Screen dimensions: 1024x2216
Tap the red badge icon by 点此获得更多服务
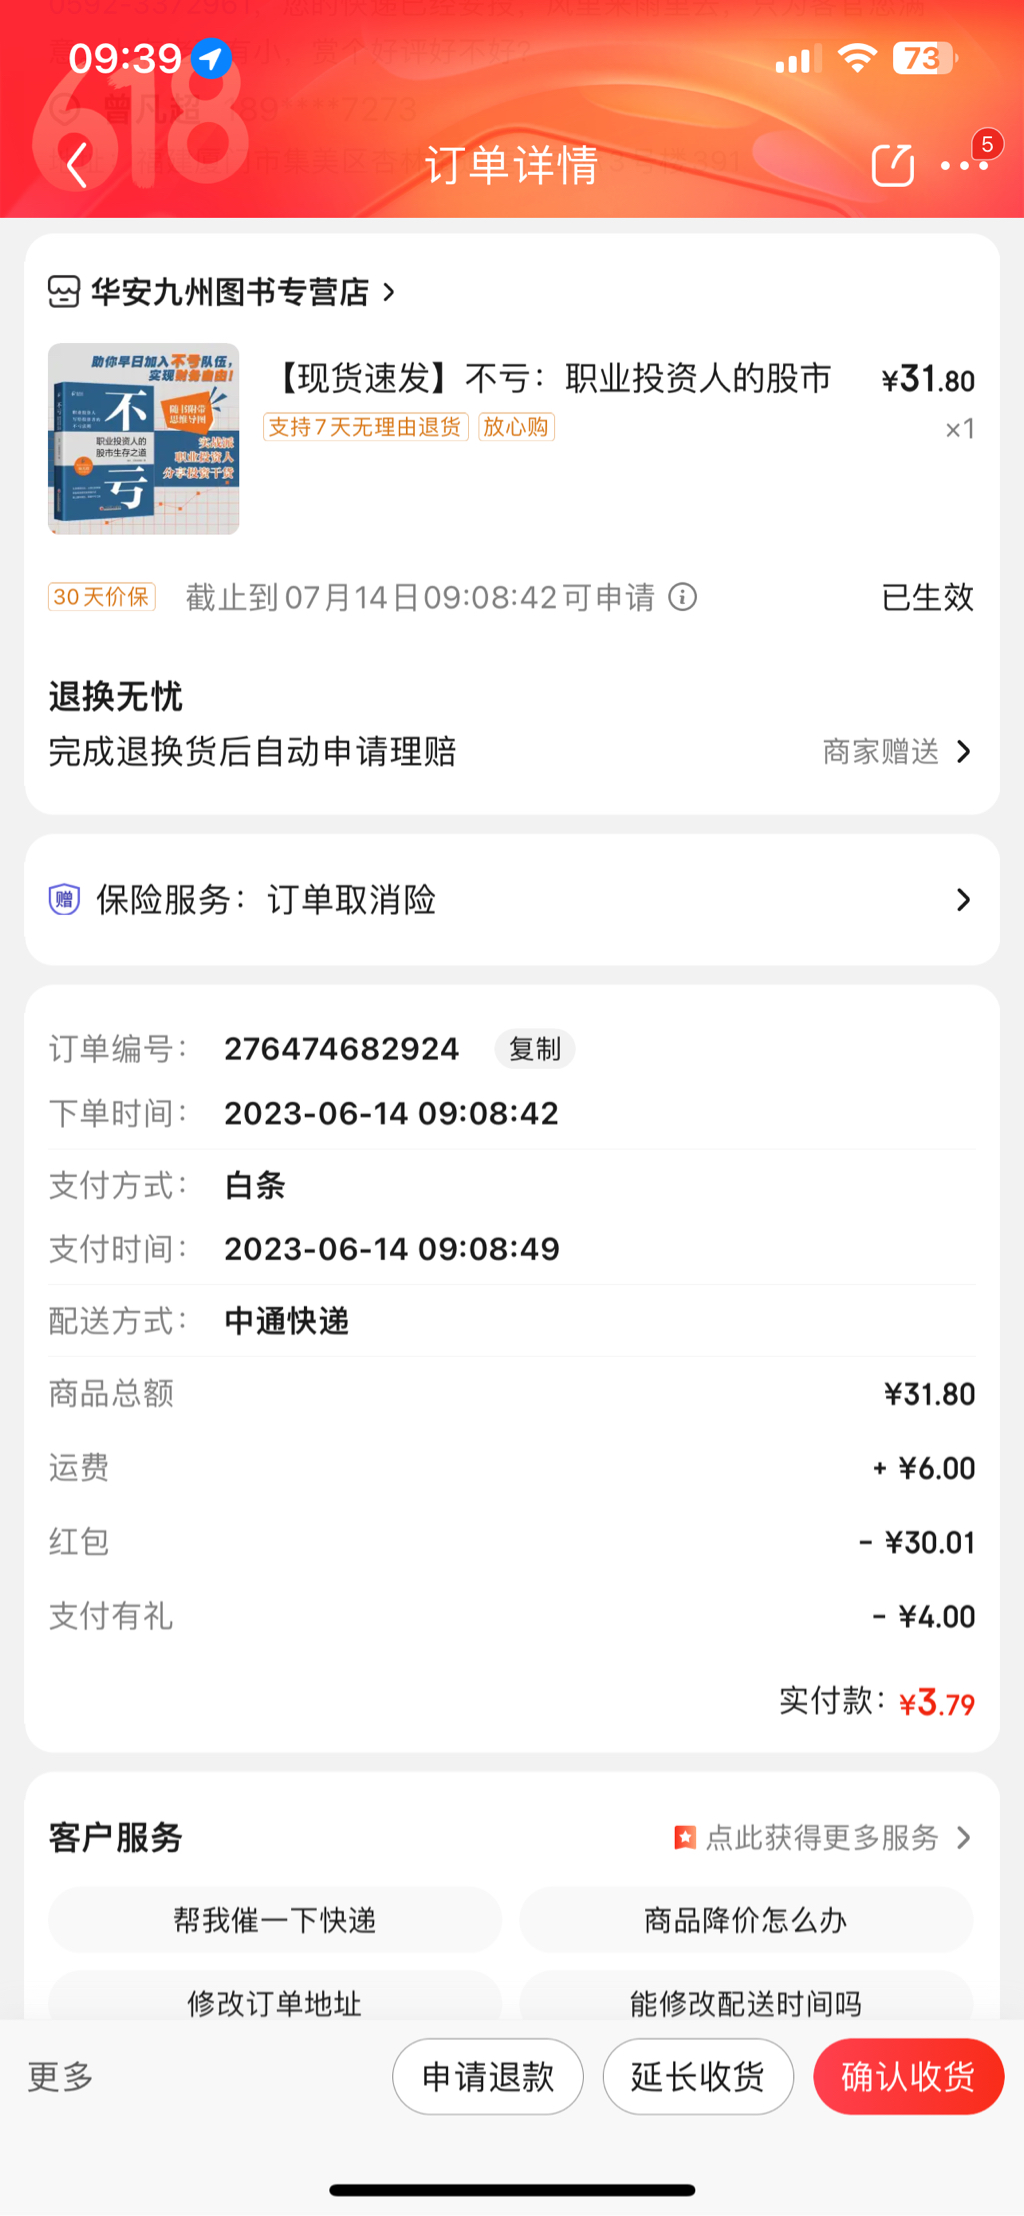(x=685, y=1837)
